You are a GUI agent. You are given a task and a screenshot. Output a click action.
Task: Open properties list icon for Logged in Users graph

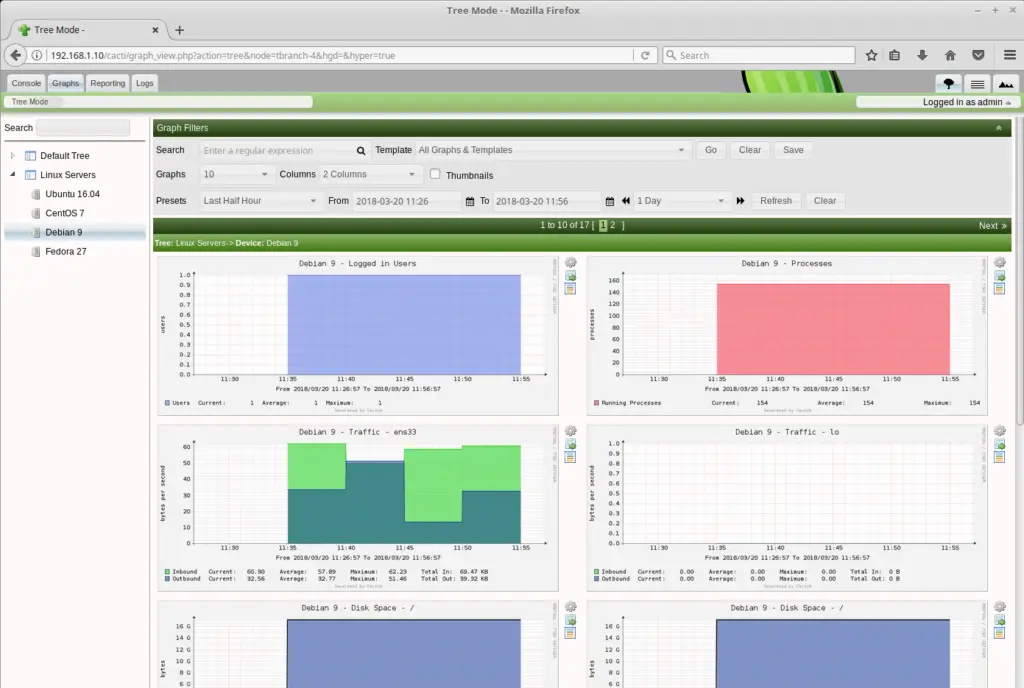click(x=571, y=289)
